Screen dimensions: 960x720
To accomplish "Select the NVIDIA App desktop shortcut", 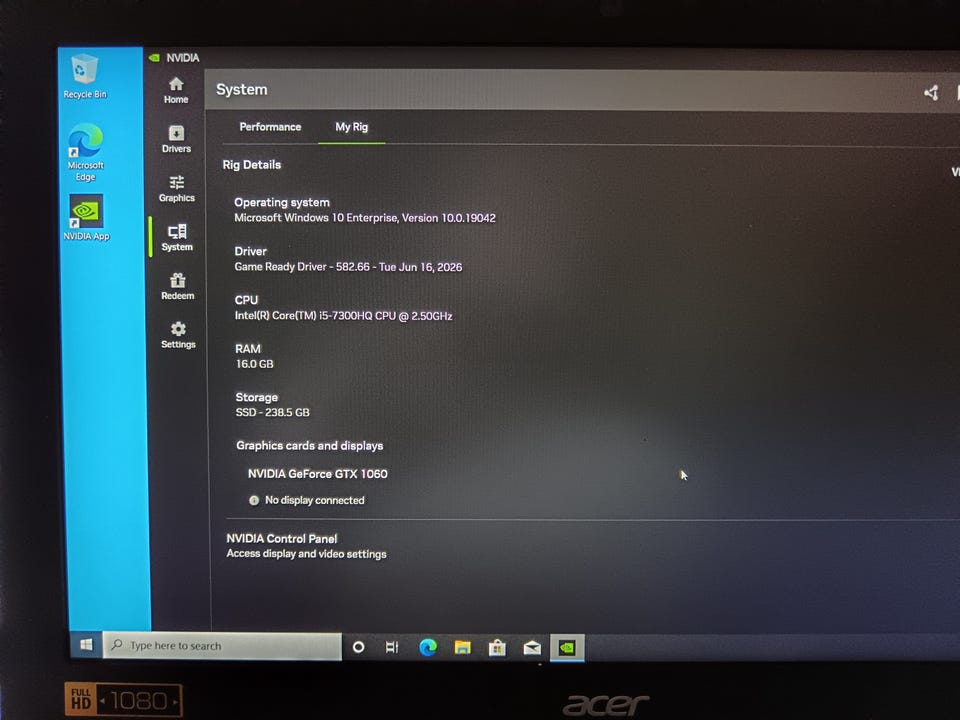I will pyautogui.click(x=86, y=218).
